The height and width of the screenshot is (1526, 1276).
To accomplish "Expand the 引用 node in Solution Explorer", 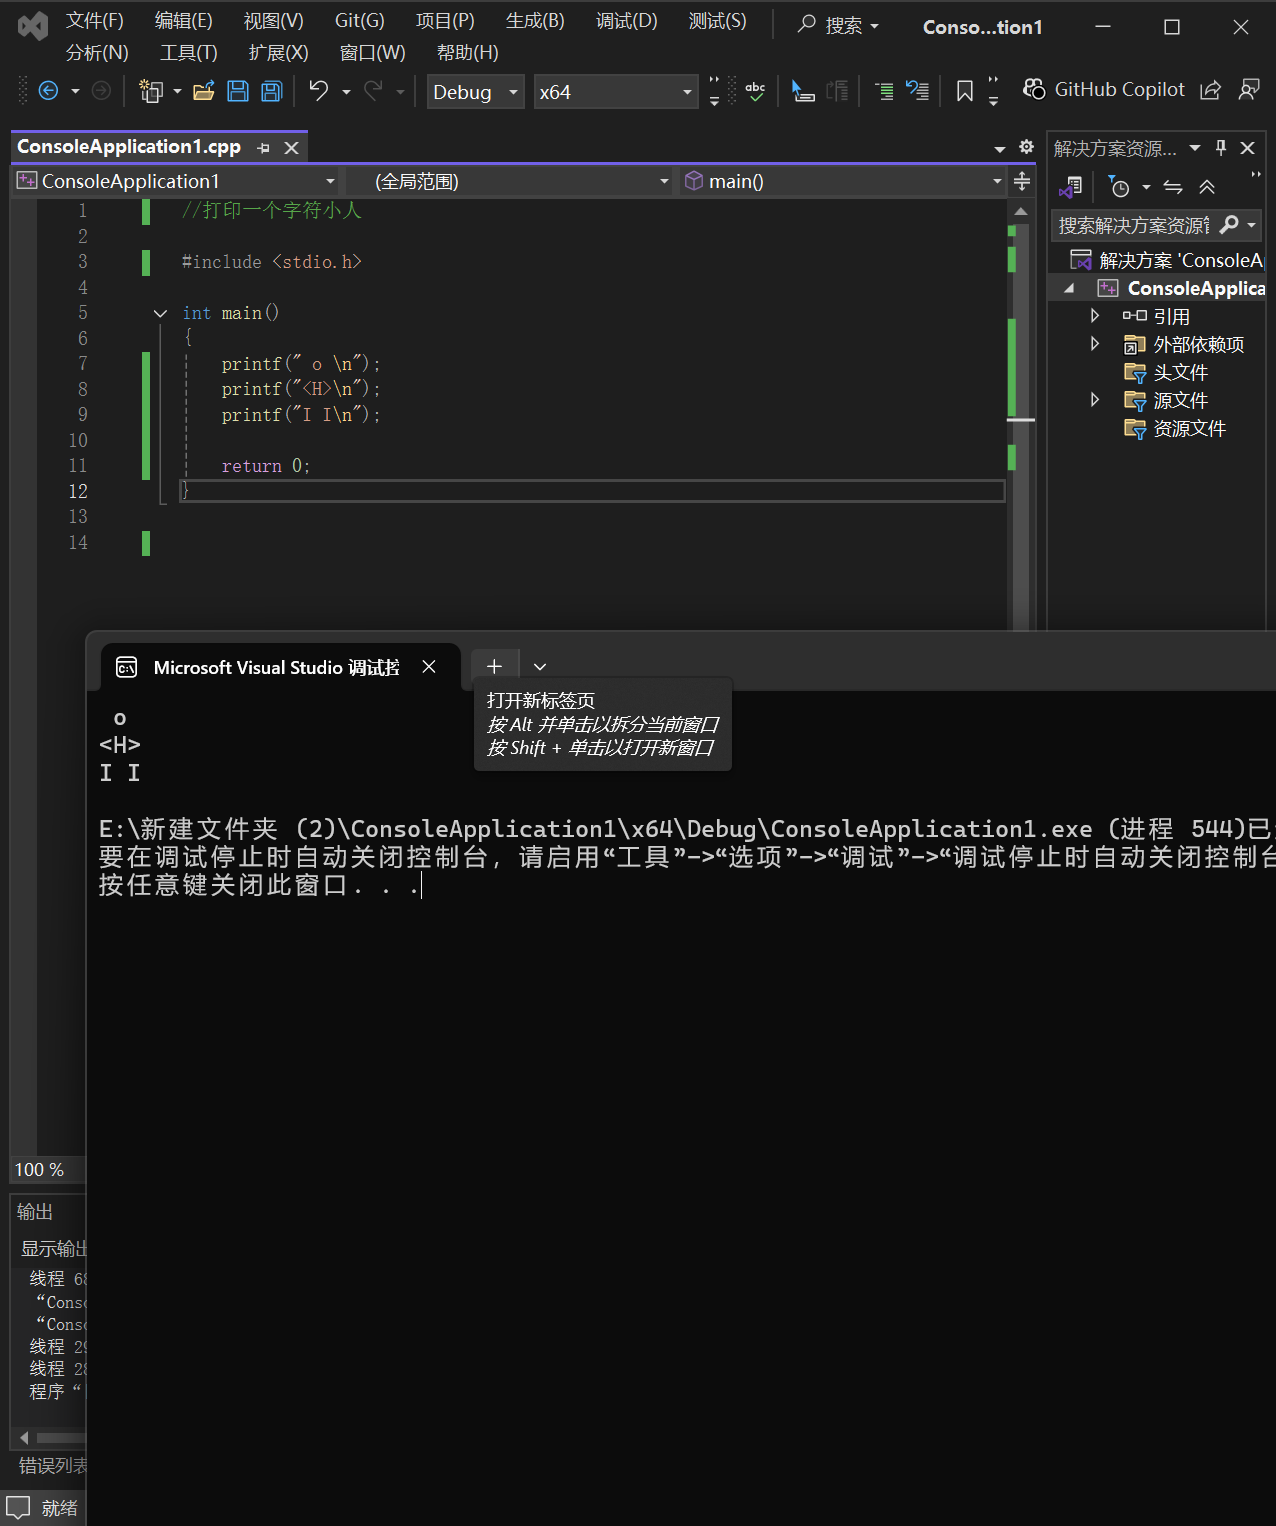I will coord(1095,316).
